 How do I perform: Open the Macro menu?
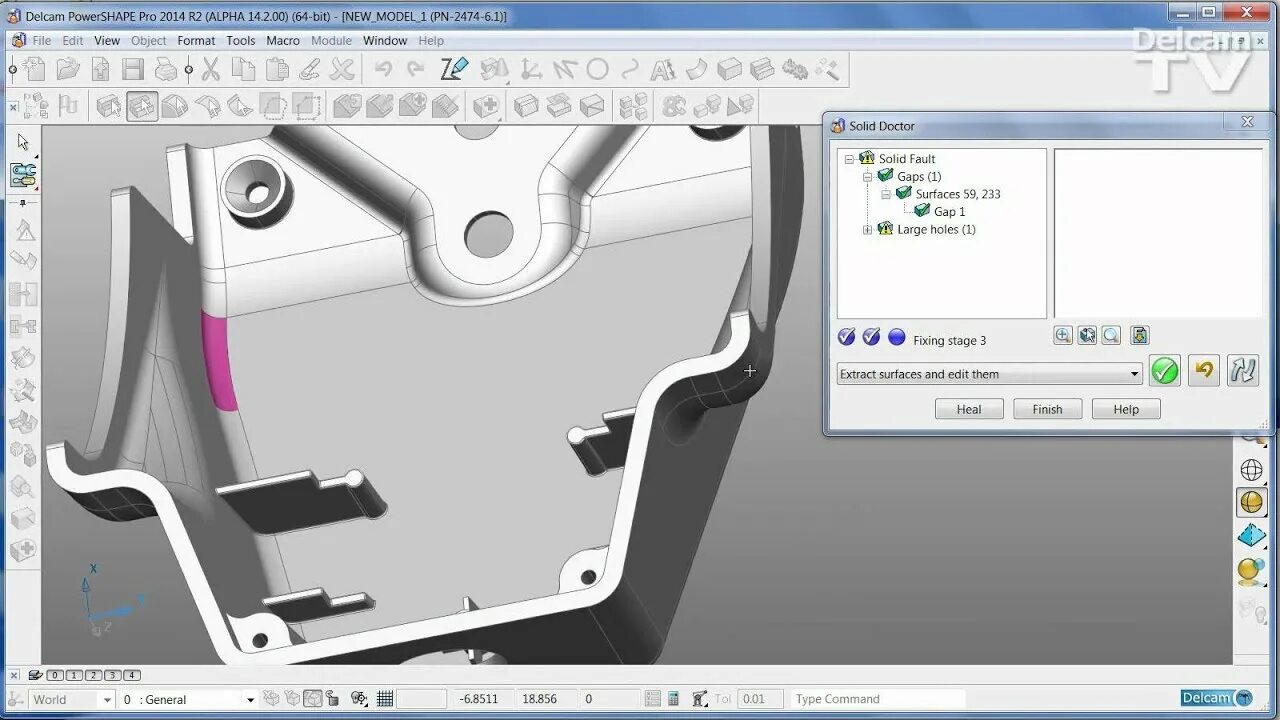[283, 41]
